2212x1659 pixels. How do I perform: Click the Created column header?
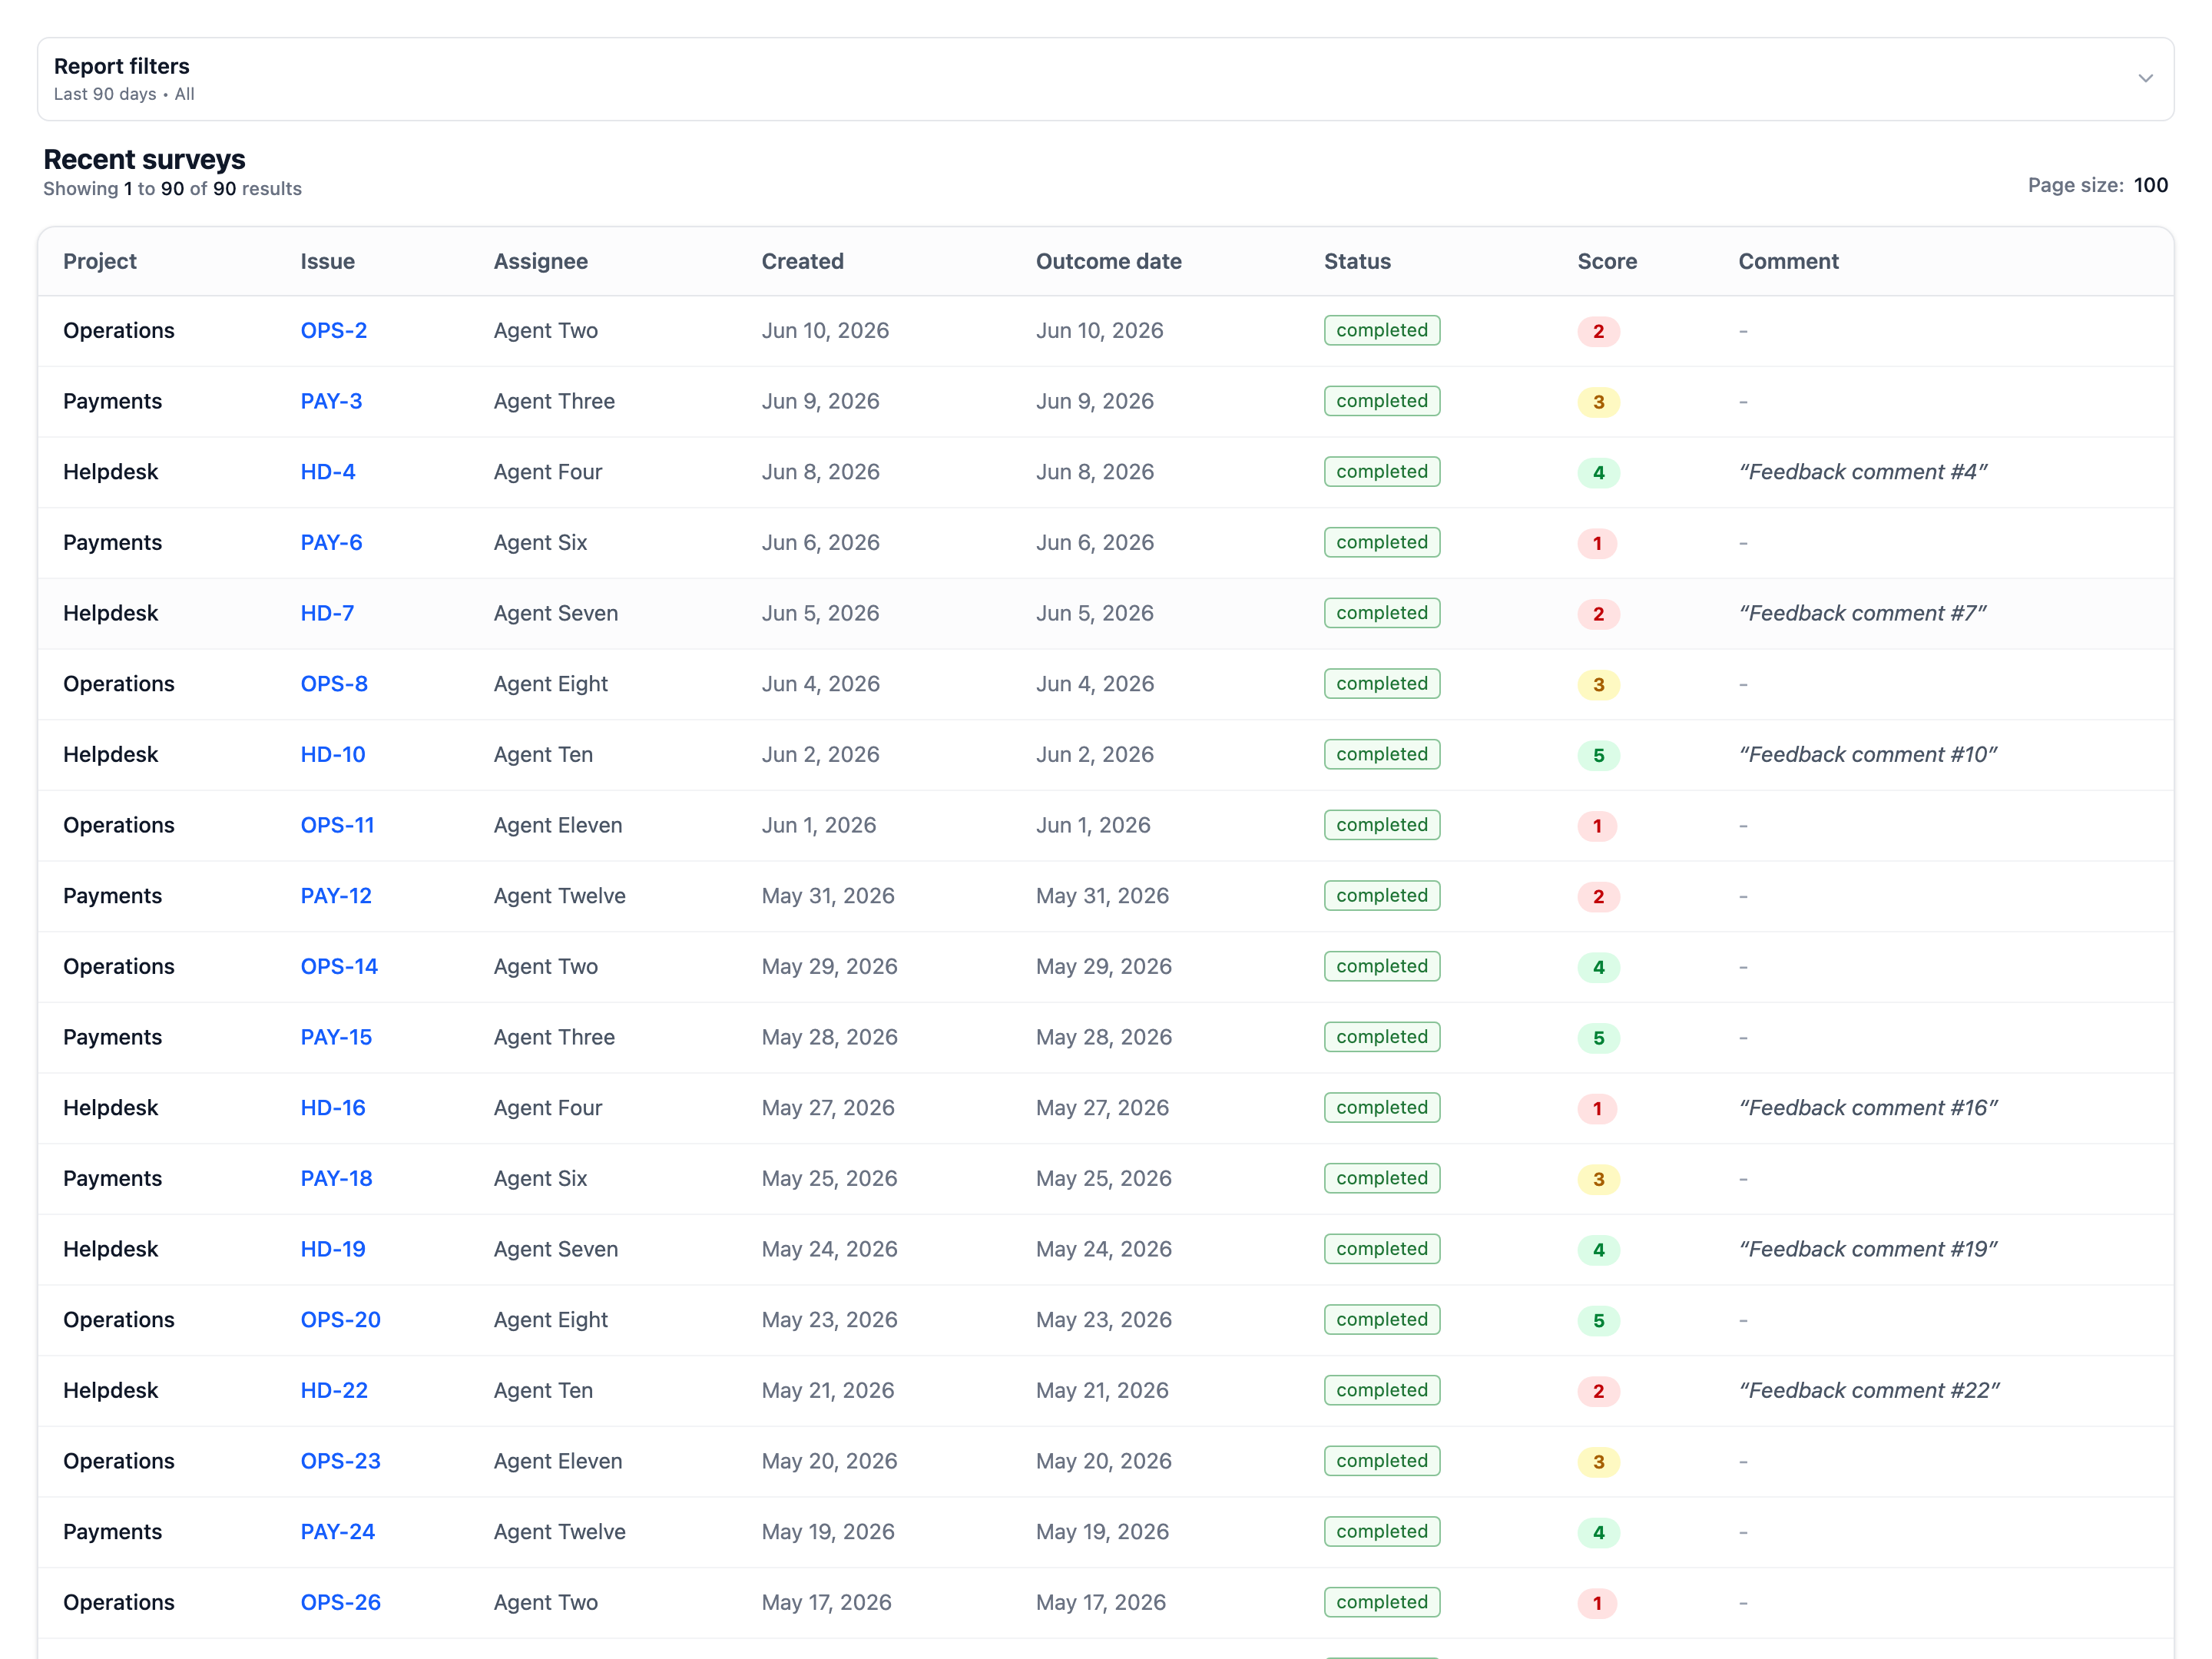pos(802,261)
